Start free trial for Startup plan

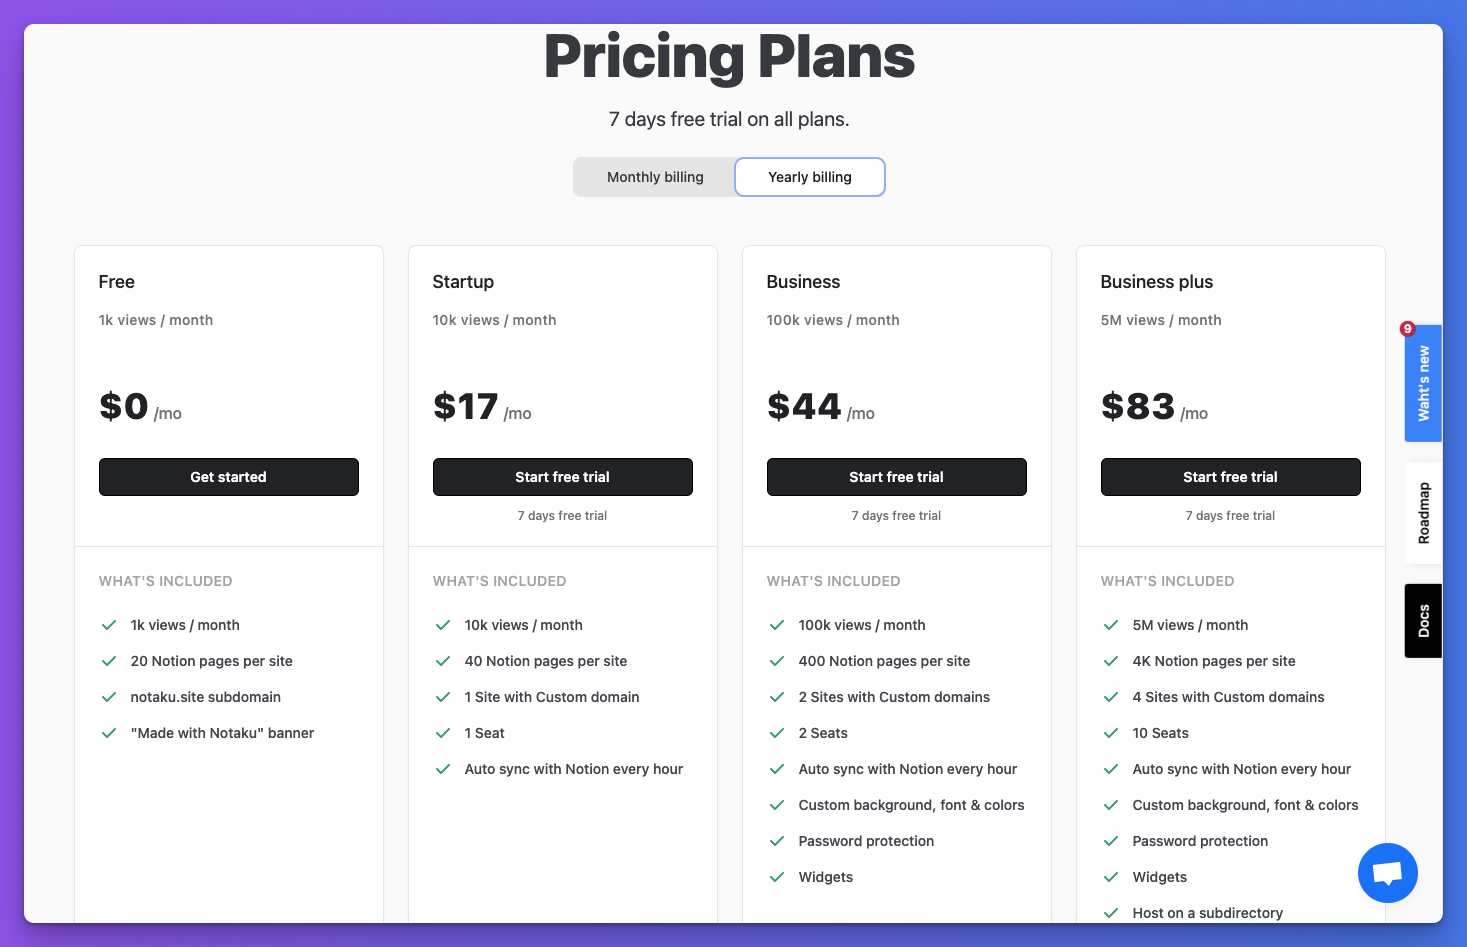coord(562,477)
